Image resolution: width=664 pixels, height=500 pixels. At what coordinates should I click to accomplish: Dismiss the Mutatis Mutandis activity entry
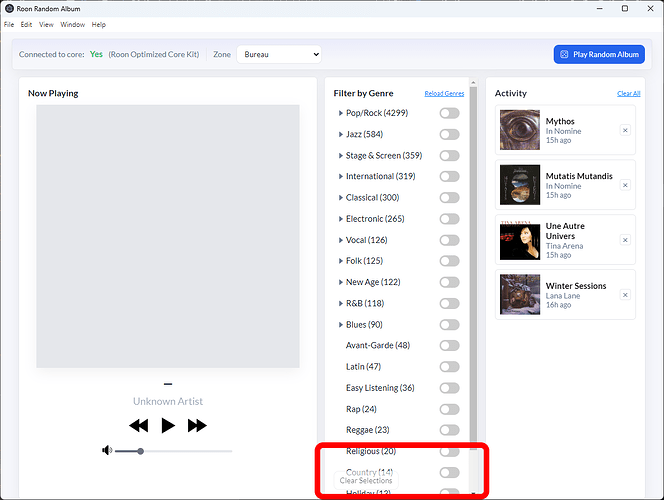pos(624,185)
